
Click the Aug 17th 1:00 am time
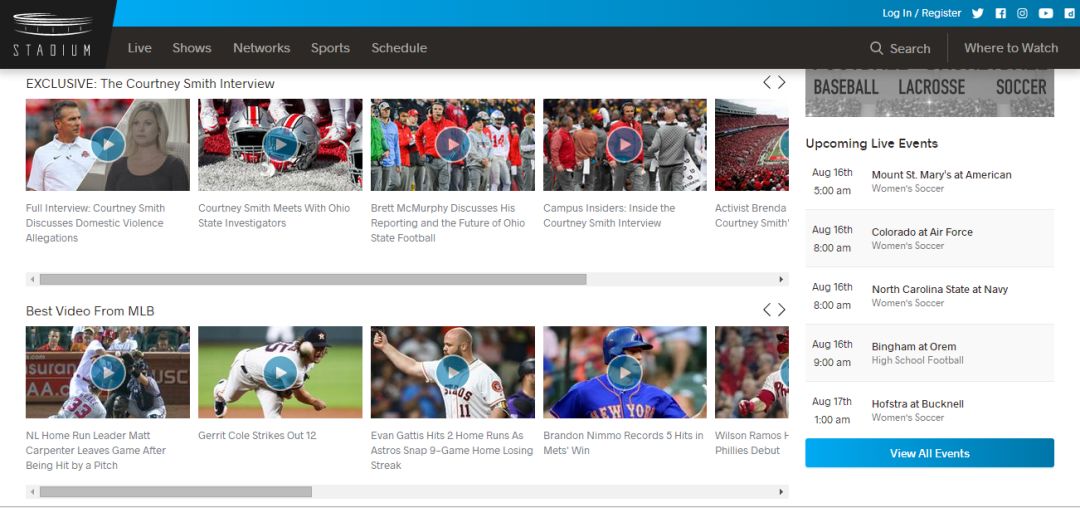tap(832, 410)
